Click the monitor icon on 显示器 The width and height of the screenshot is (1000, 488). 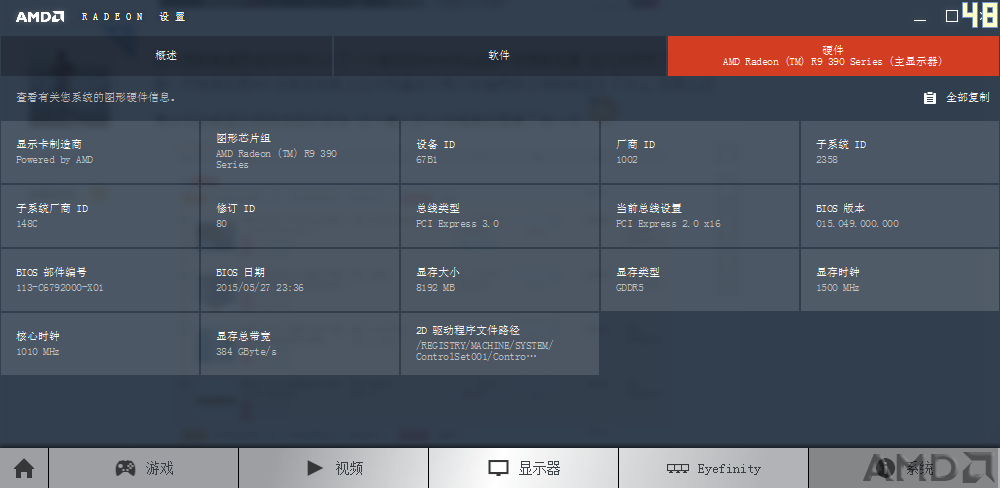coord(498,469)
